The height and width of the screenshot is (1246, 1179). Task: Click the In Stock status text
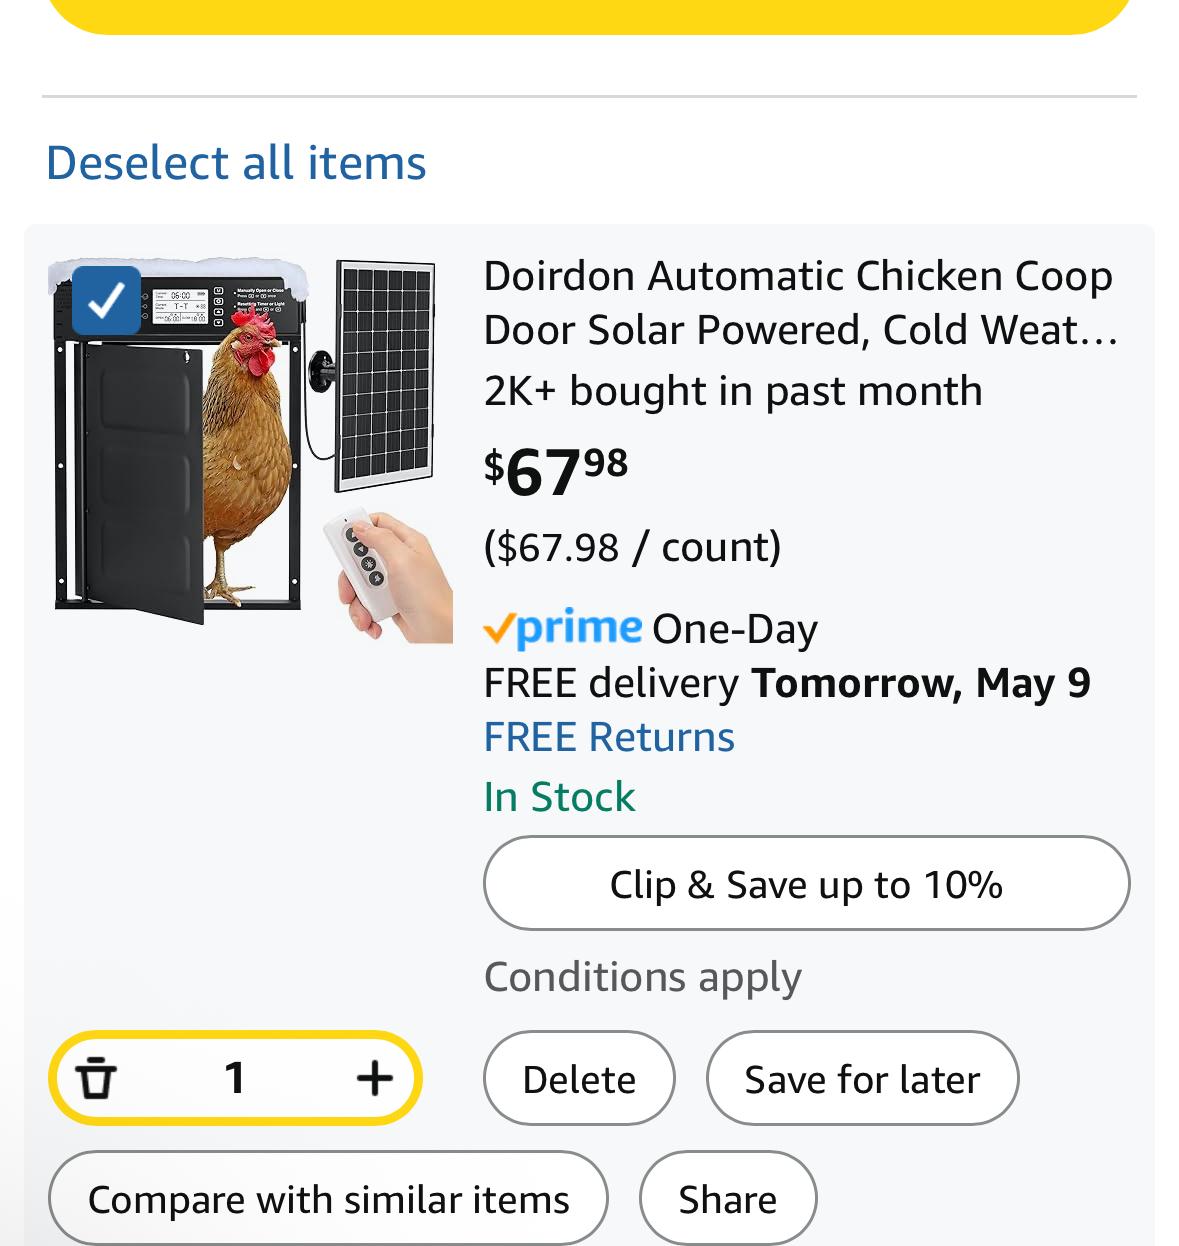(x=559, y=797)
